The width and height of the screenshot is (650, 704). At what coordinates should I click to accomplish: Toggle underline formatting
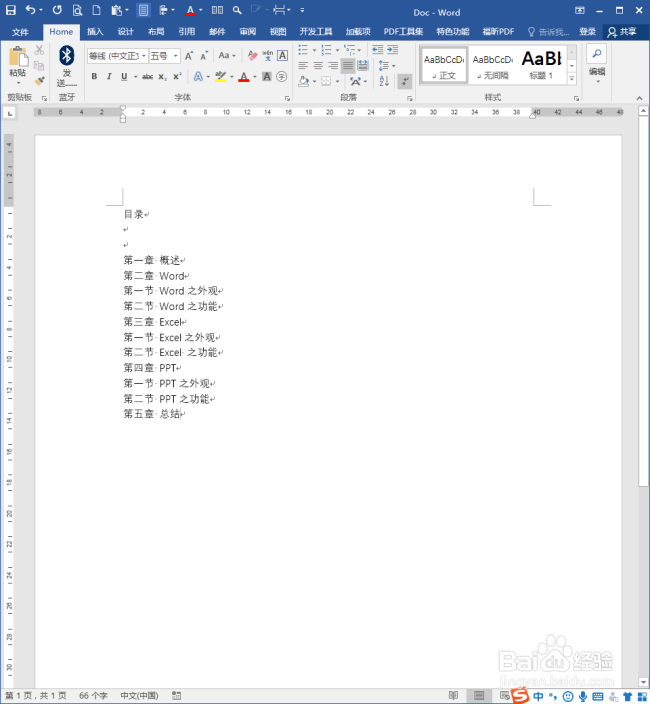click(x=124, y=77)
